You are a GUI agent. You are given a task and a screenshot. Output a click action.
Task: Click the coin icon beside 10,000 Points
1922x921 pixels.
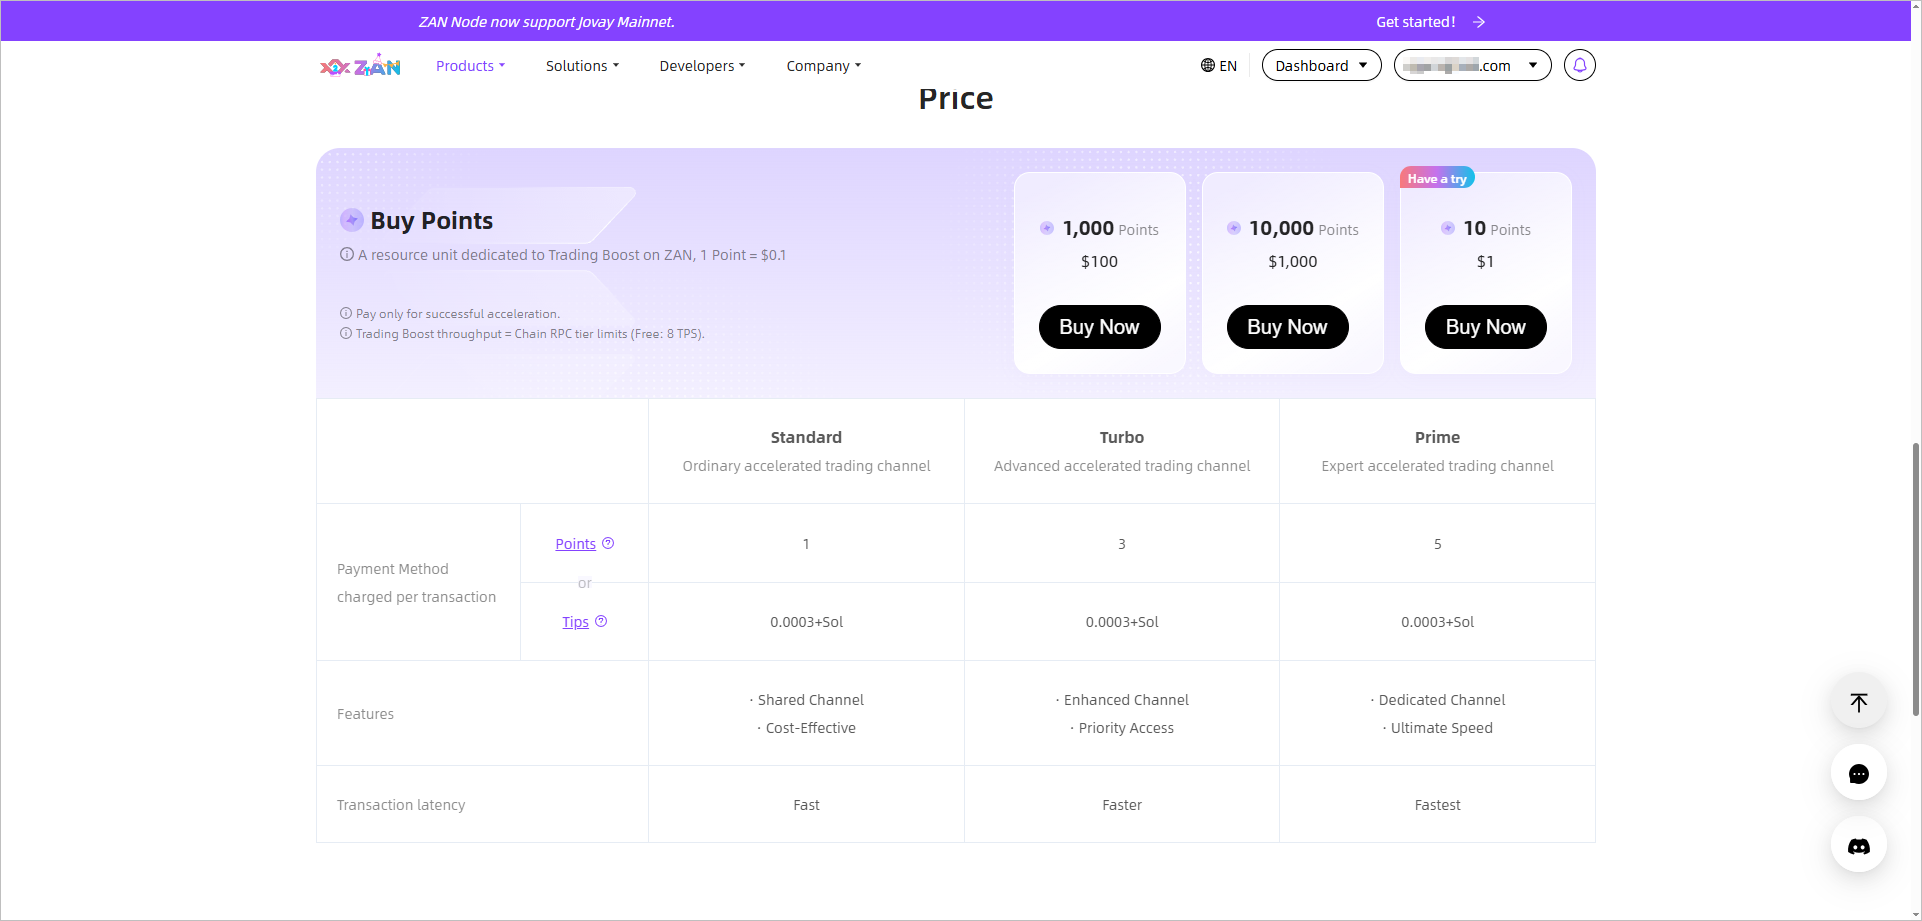pyautogui.click(x=1234, y=228)
